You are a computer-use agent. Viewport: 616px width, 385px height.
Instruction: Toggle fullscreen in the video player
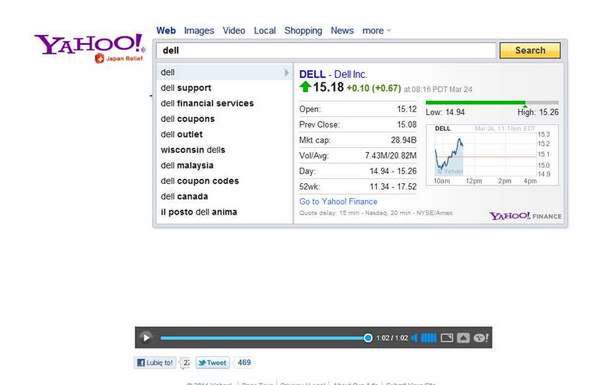tap(447, 338)
